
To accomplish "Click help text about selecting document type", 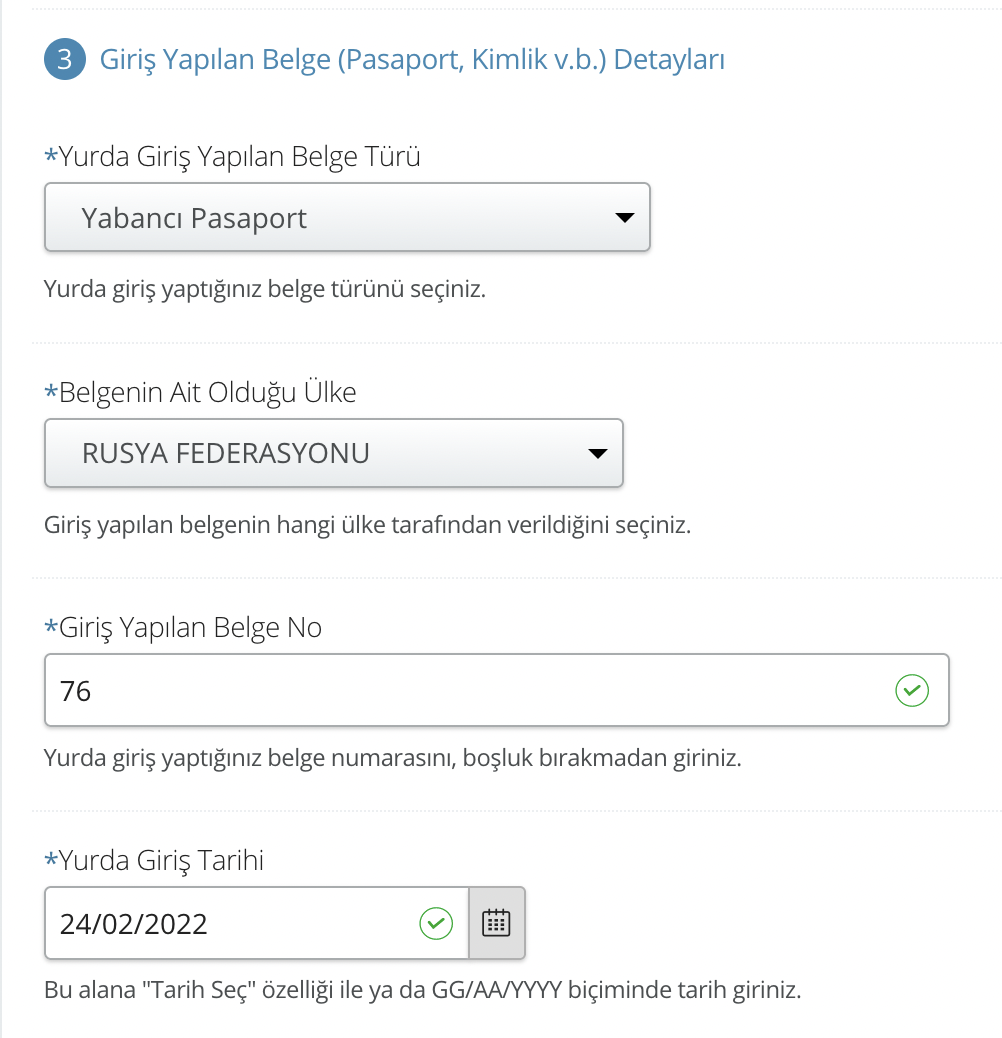I will (265, 290).
